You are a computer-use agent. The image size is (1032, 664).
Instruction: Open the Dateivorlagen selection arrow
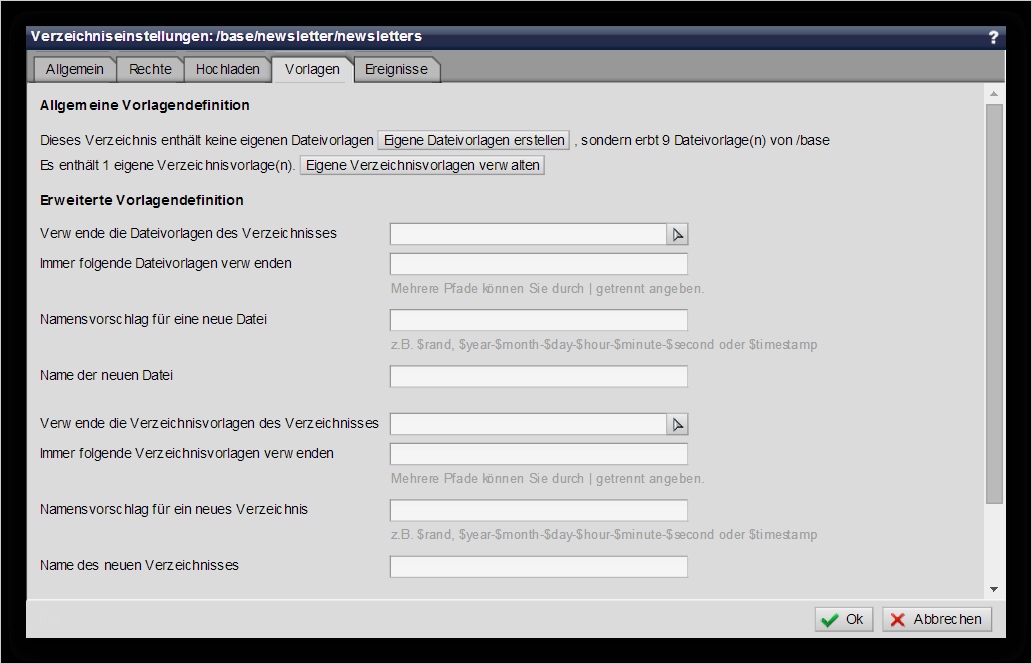(x=677, y=233)
